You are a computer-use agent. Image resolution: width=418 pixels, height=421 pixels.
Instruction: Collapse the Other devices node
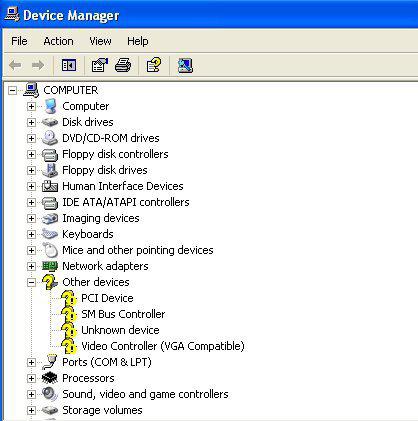click(31, 282)
